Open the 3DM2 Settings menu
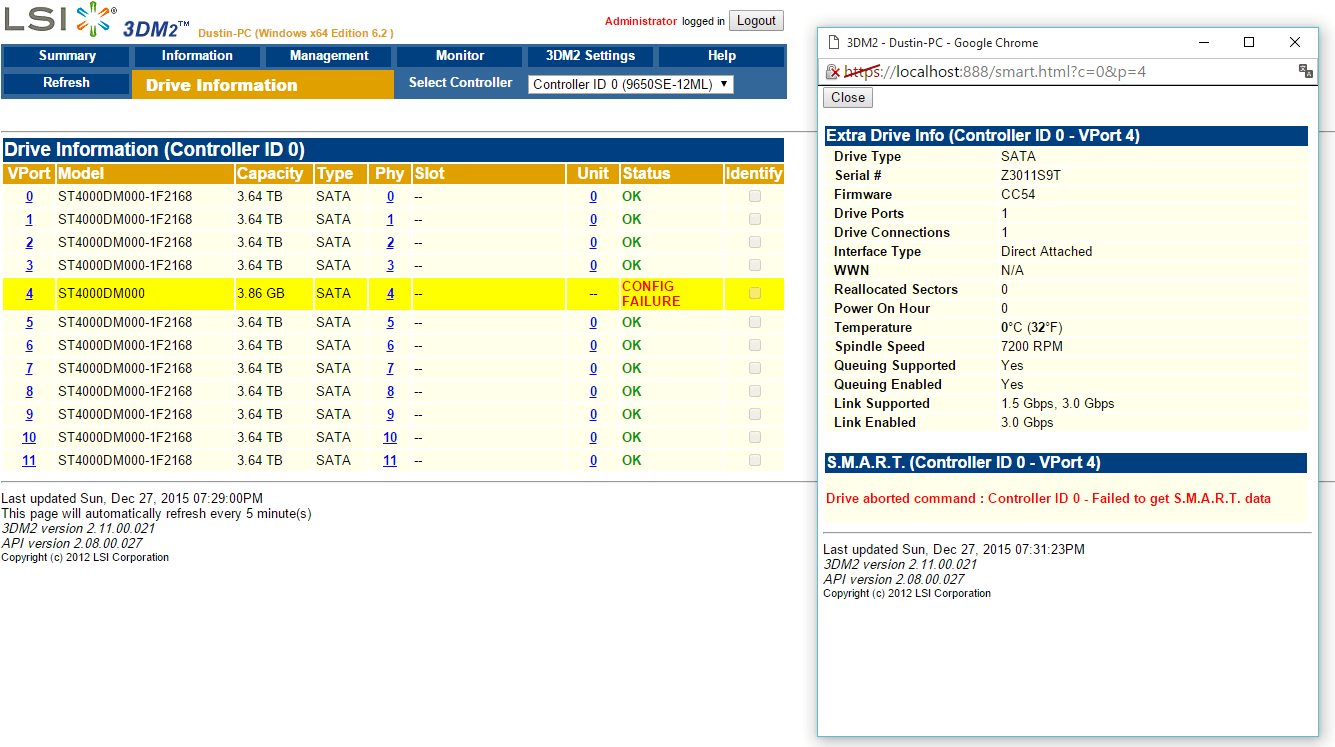1335x747 pixels. (590, 56)
